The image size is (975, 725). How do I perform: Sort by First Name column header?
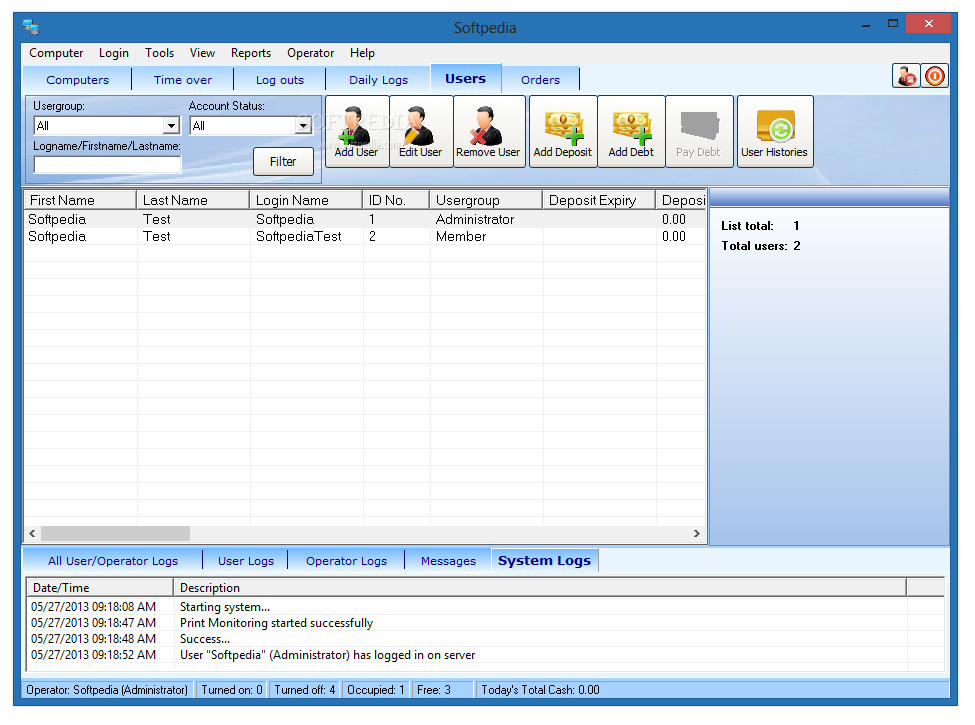point(80,200)
